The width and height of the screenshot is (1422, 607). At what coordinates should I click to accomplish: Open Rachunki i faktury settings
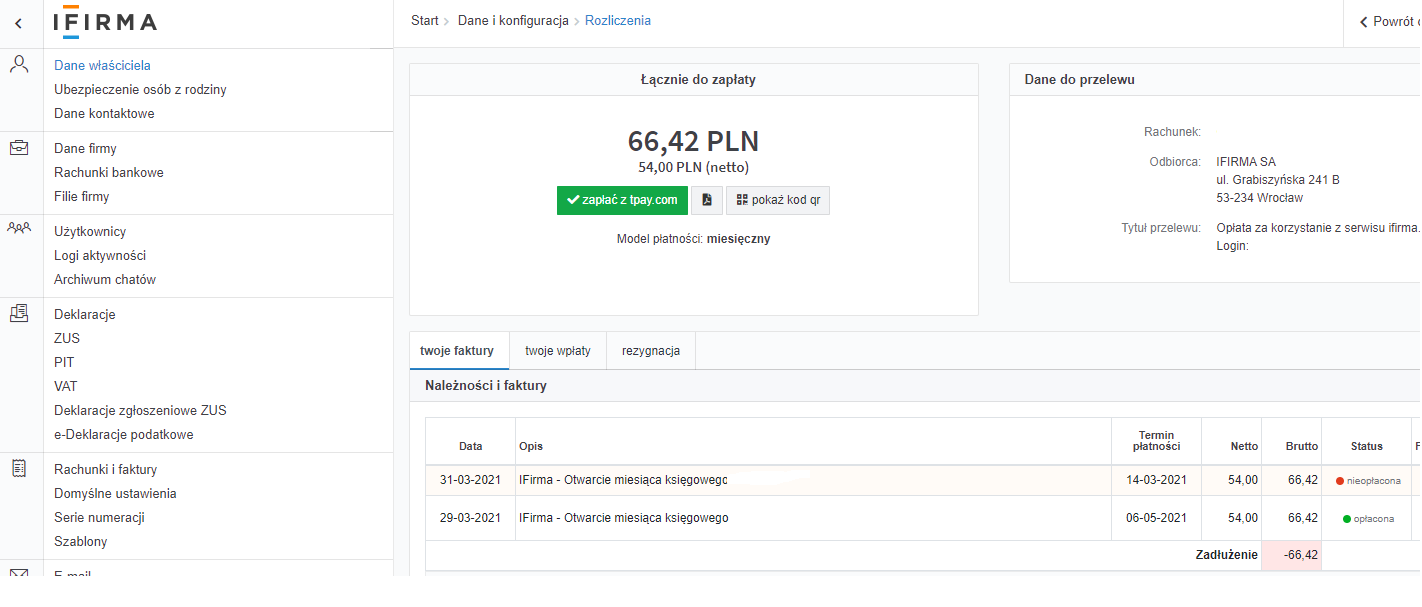tap(105, 469)
